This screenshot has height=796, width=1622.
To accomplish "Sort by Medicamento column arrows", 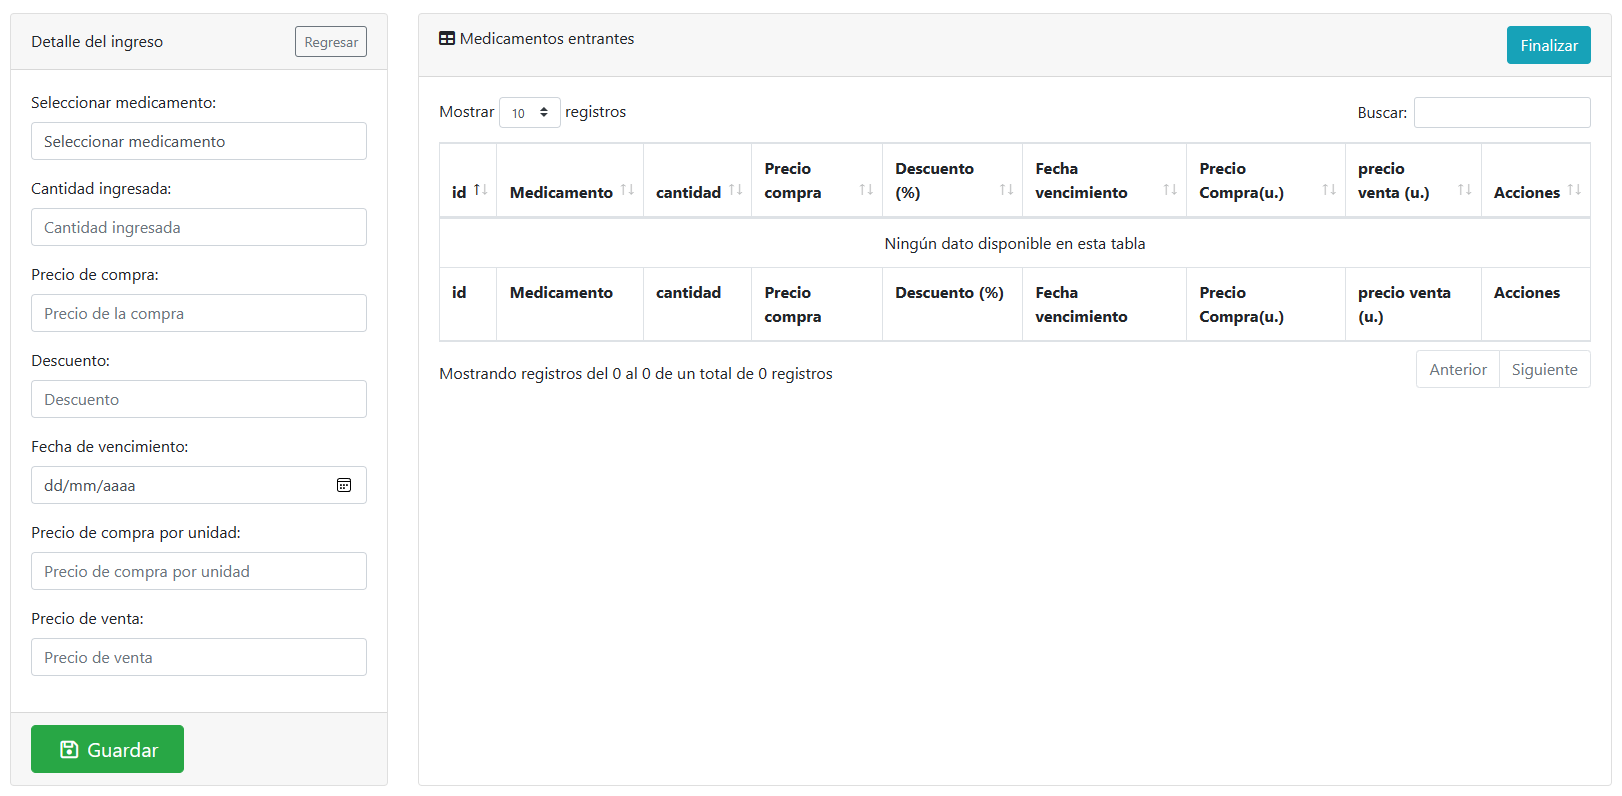I will pos(627,190).
